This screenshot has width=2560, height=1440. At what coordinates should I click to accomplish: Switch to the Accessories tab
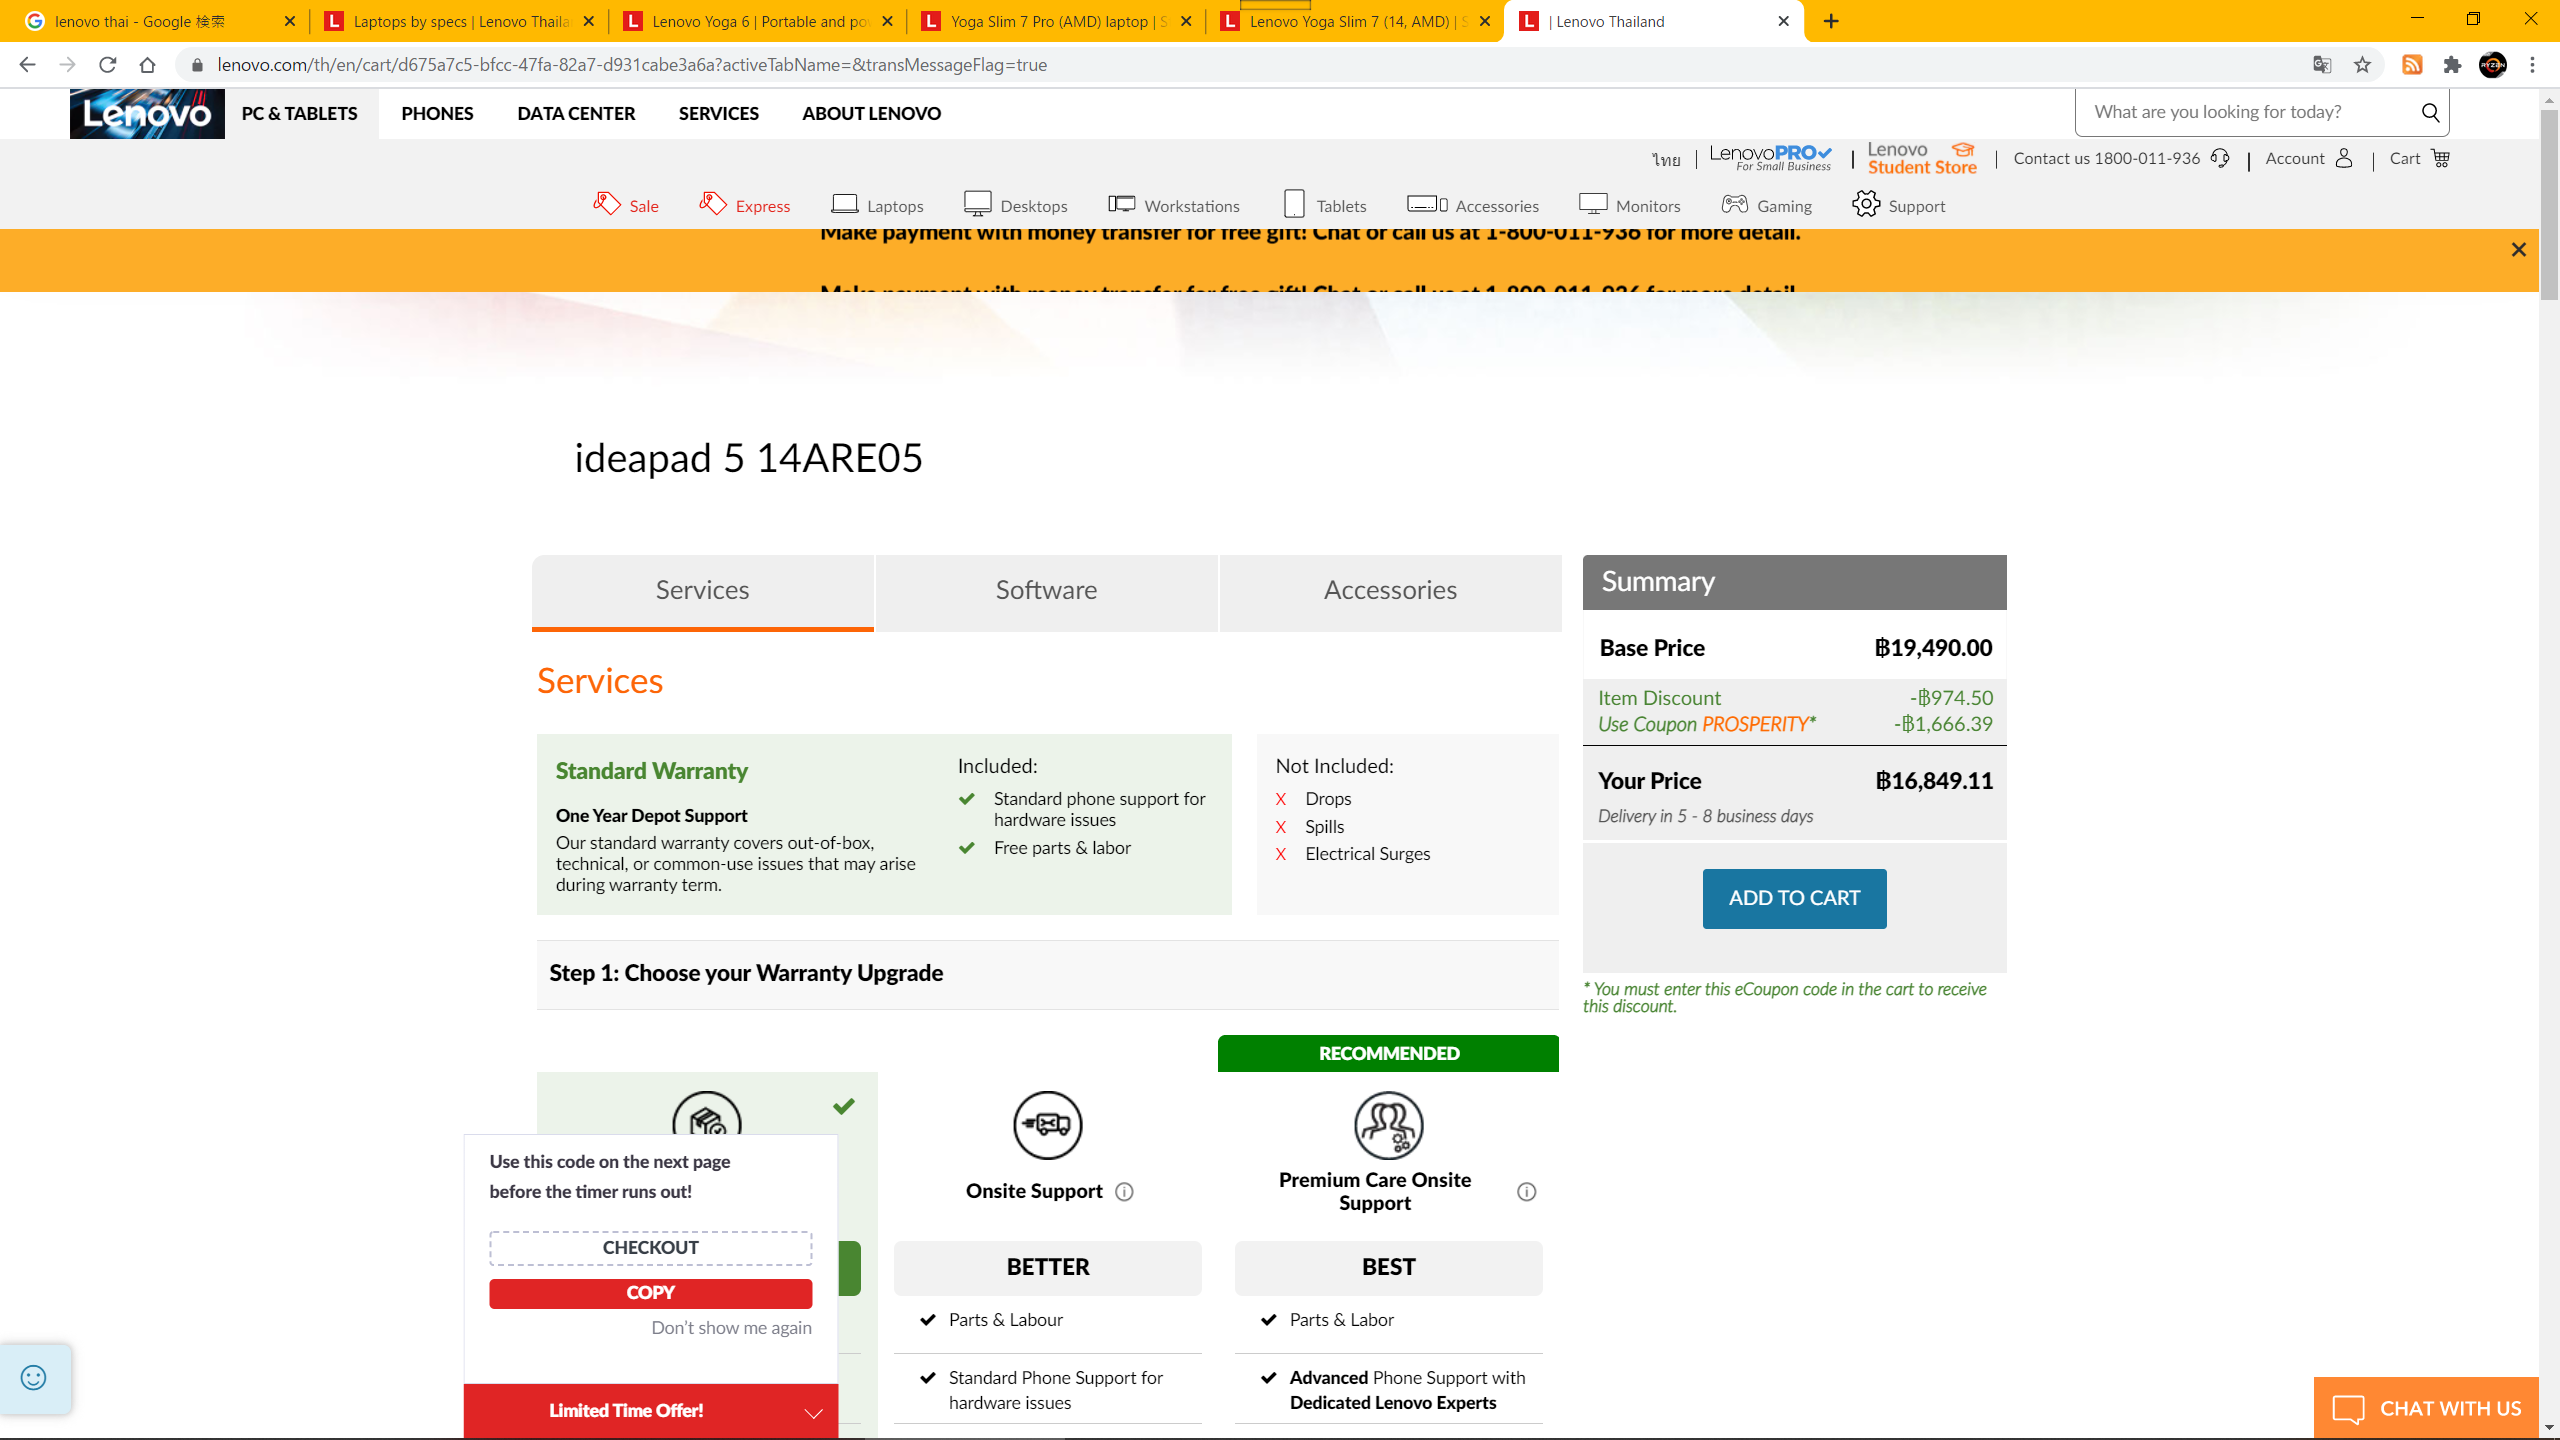1390,591
